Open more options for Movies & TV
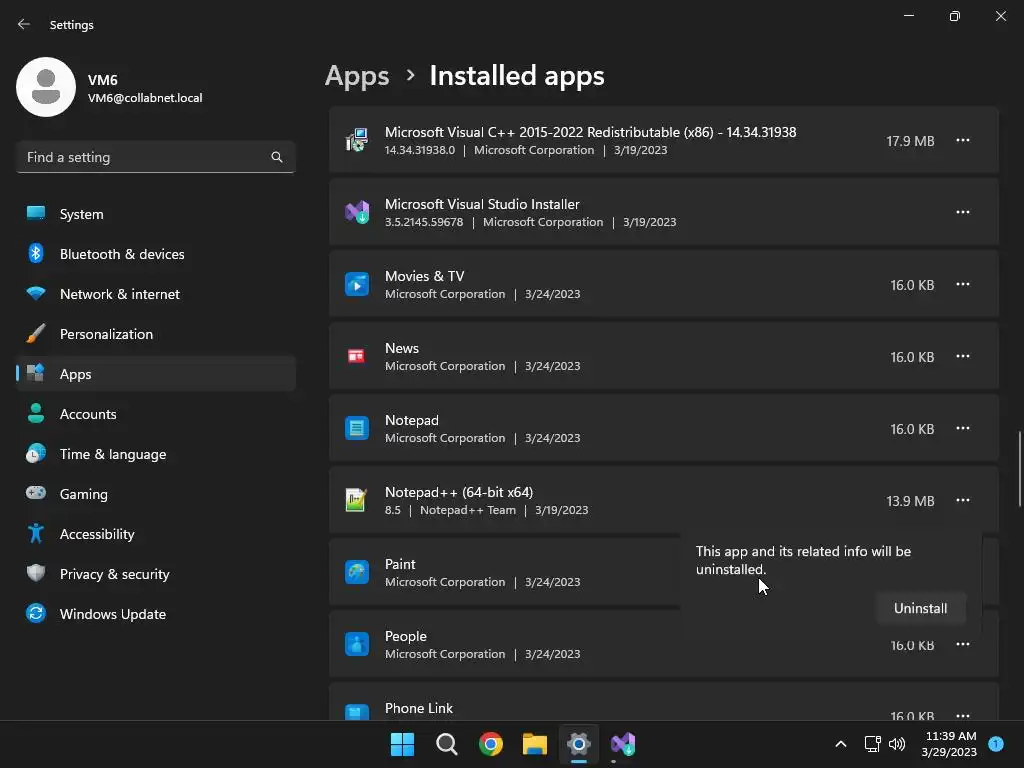Screen dimensions: 1024x768 point(963,284)
